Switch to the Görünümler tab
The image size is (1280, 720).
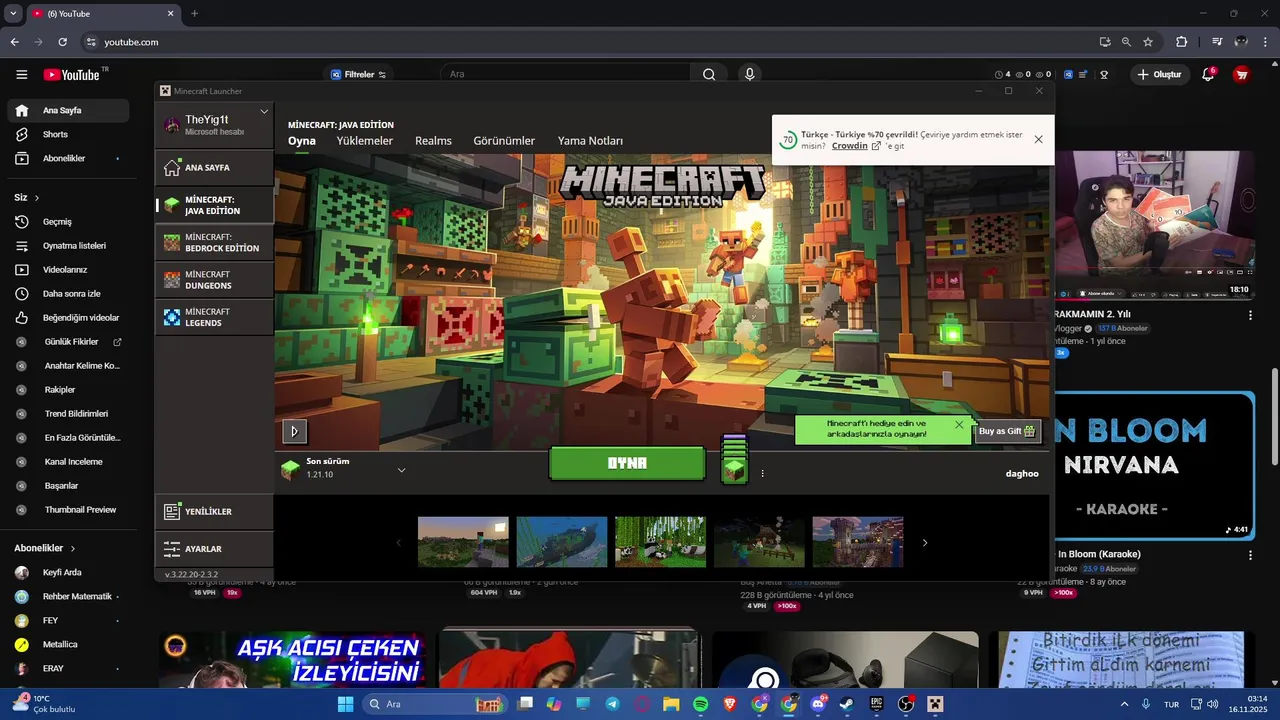504,141
